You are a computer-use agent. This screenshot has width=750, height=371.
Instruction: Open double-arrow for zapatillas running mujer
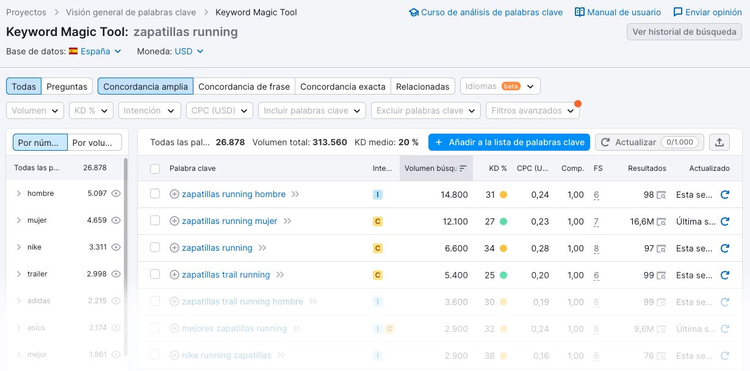click(287, 221)
